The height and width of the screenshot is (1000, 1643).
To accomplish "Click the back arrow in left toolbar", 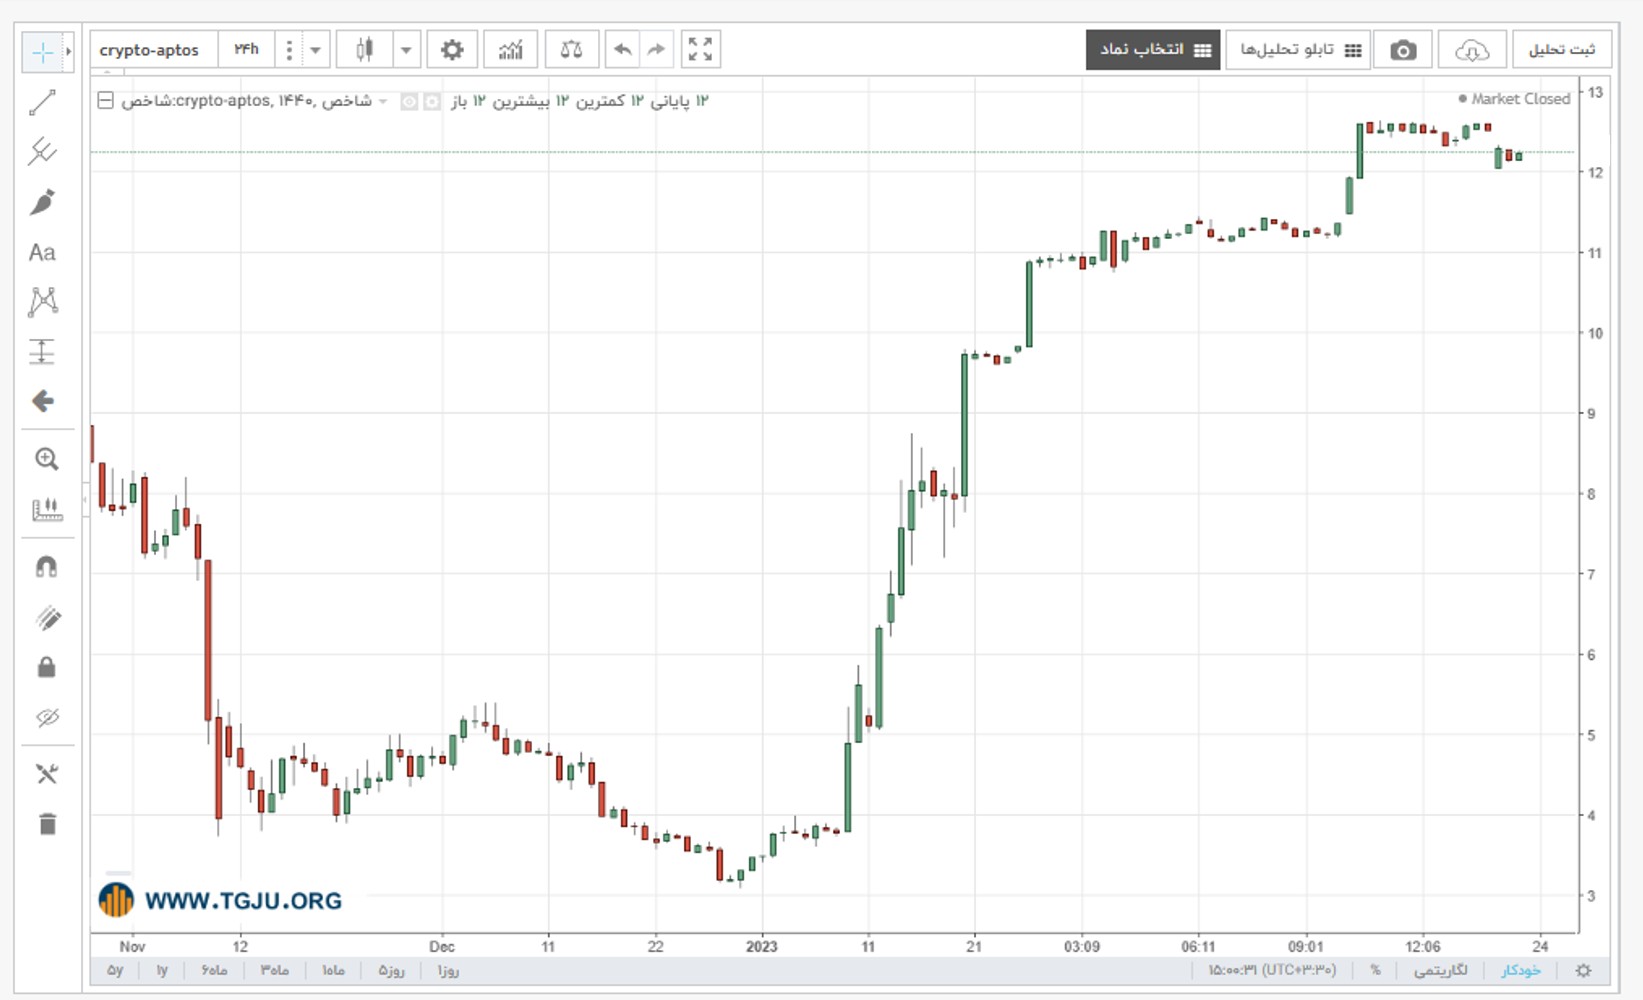I will tap(42, 402).
